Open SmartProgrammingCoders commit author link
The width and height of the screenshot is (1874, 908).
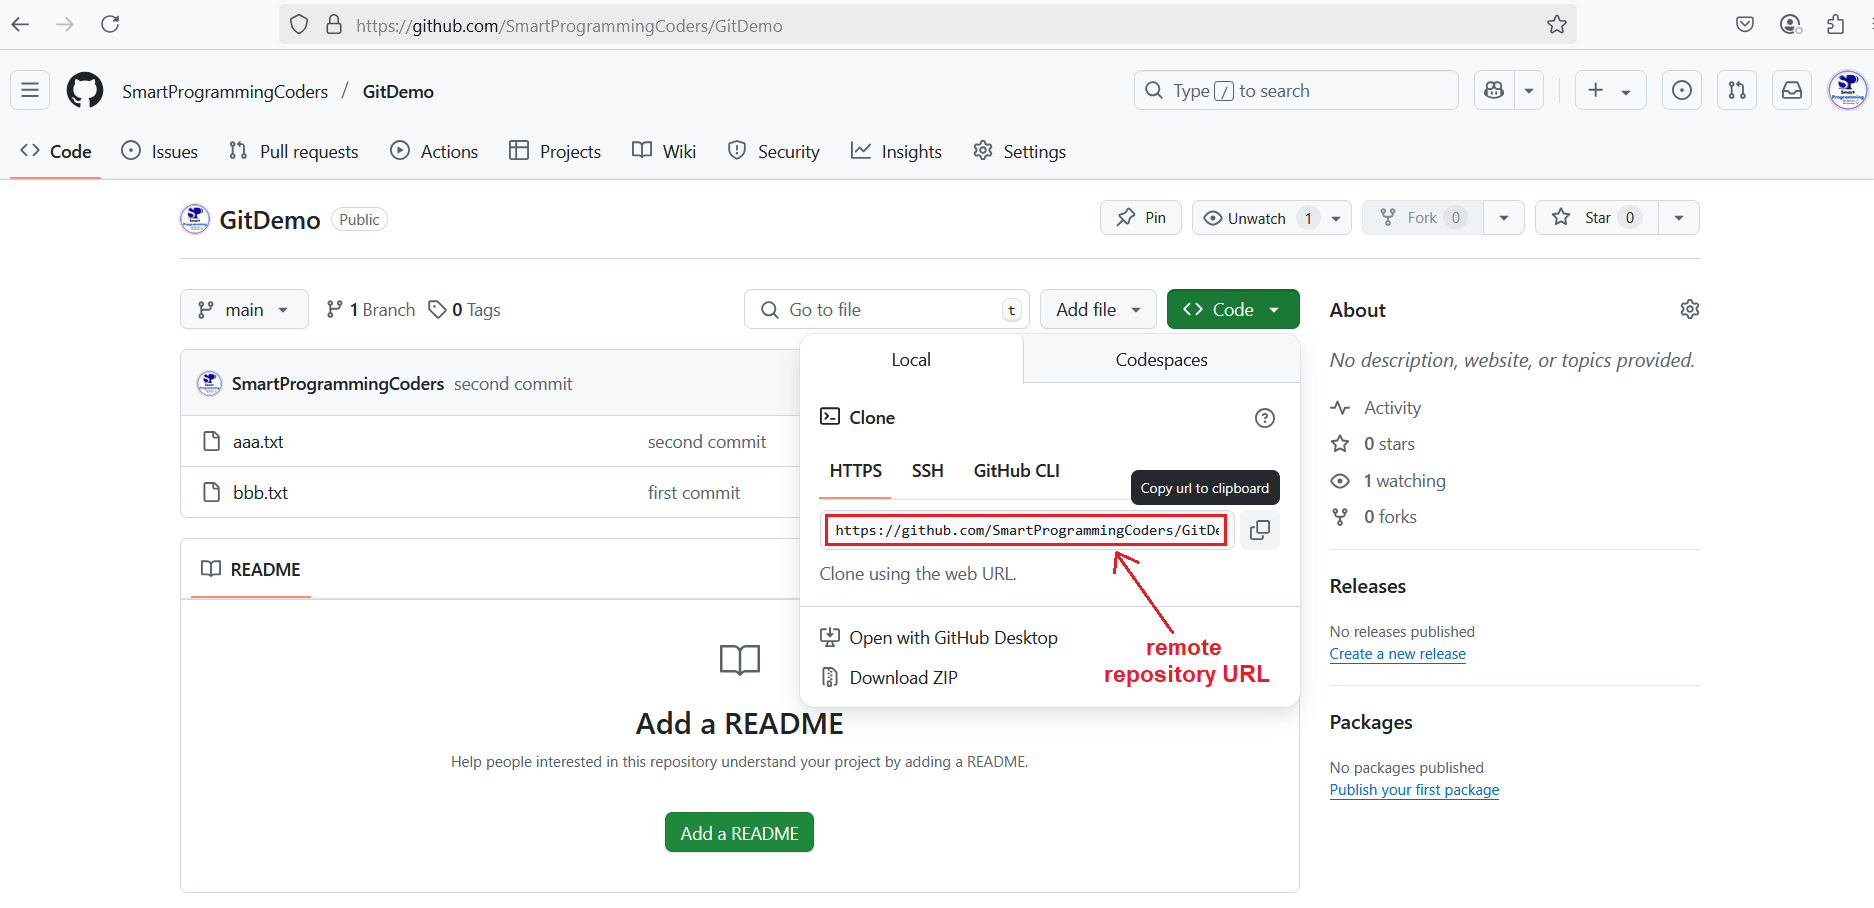click(x=337, y=384)
